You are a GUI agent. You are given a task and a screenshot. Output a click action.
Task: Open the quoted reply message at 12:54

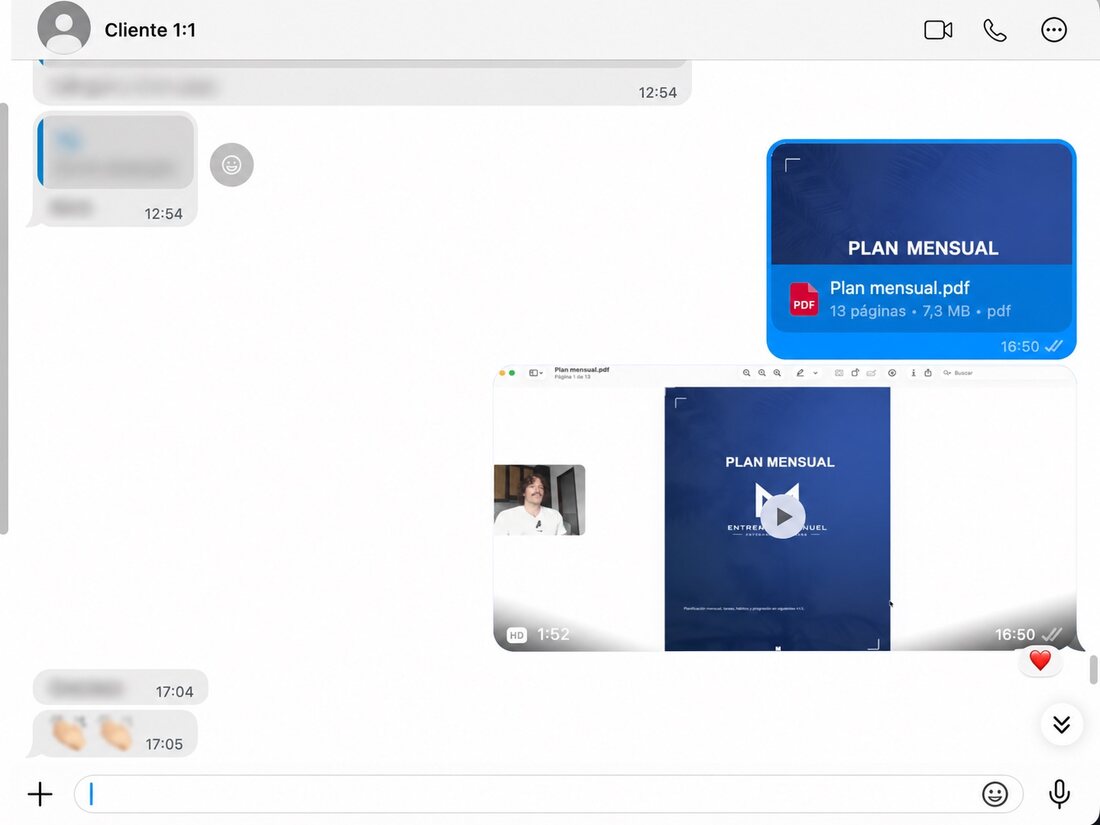point(116,152)
